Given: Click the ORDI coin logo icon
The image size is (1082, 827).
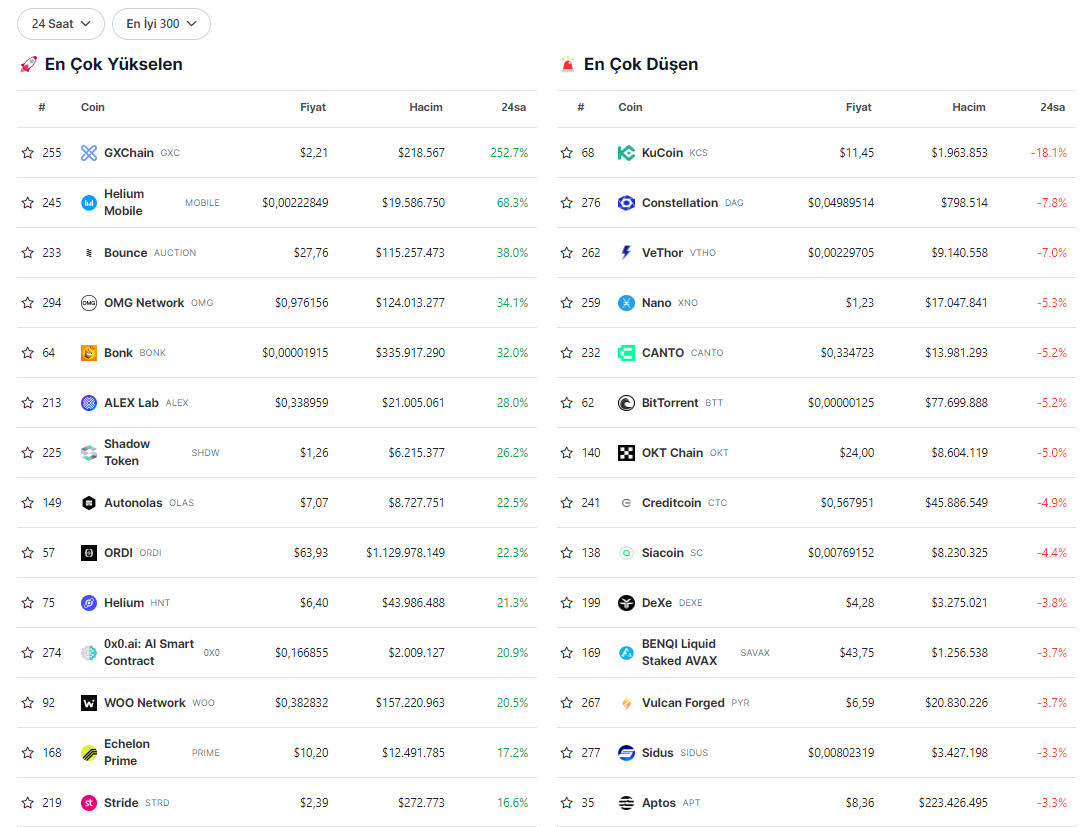Looking at the screenshot, I should coord(89,553).
